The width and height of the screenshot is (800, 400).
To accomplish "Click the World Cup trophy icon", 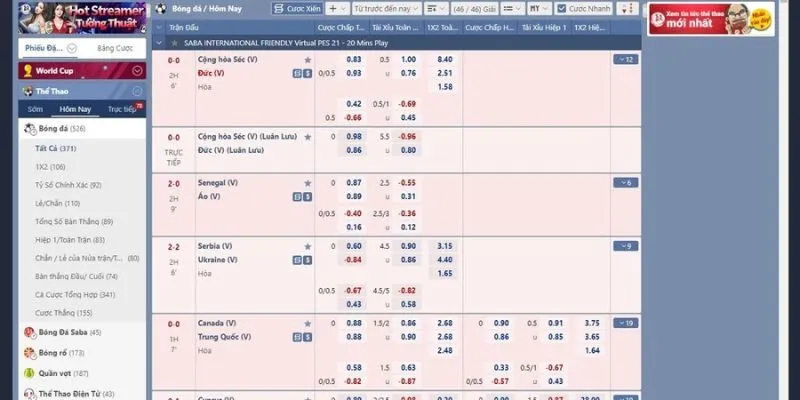I will tap(28, 71).
